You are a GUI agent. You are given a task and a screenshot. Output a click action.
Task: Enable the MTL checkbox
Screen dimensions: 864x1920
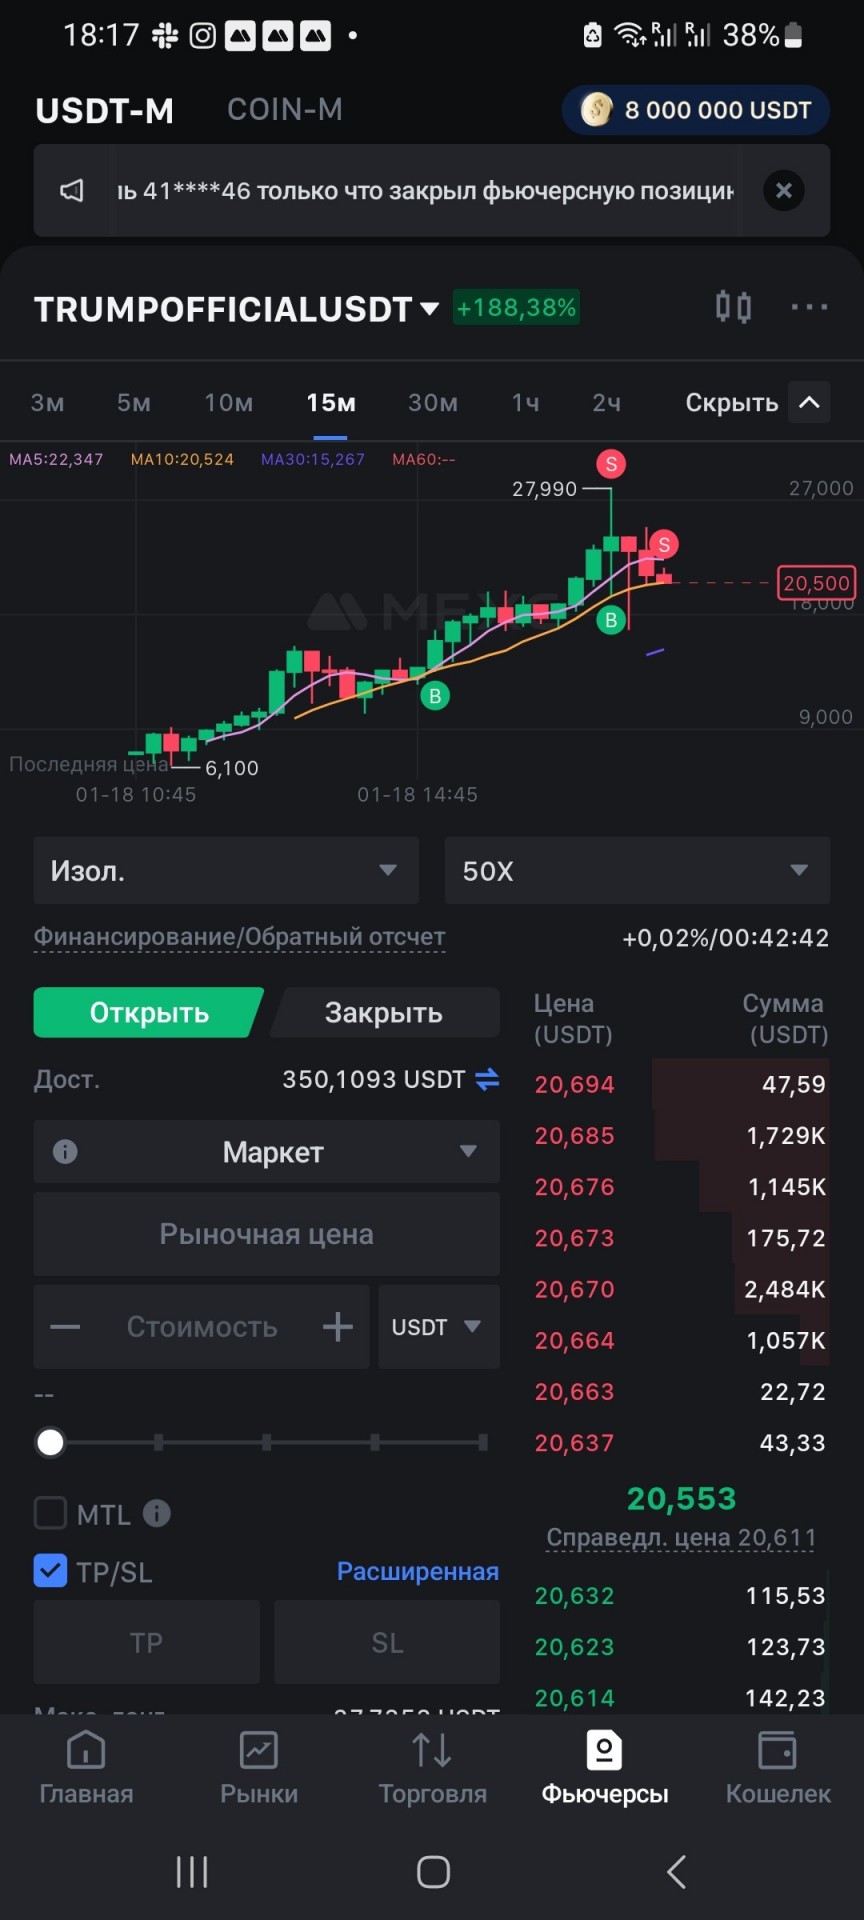click(x=50, y=1513)
